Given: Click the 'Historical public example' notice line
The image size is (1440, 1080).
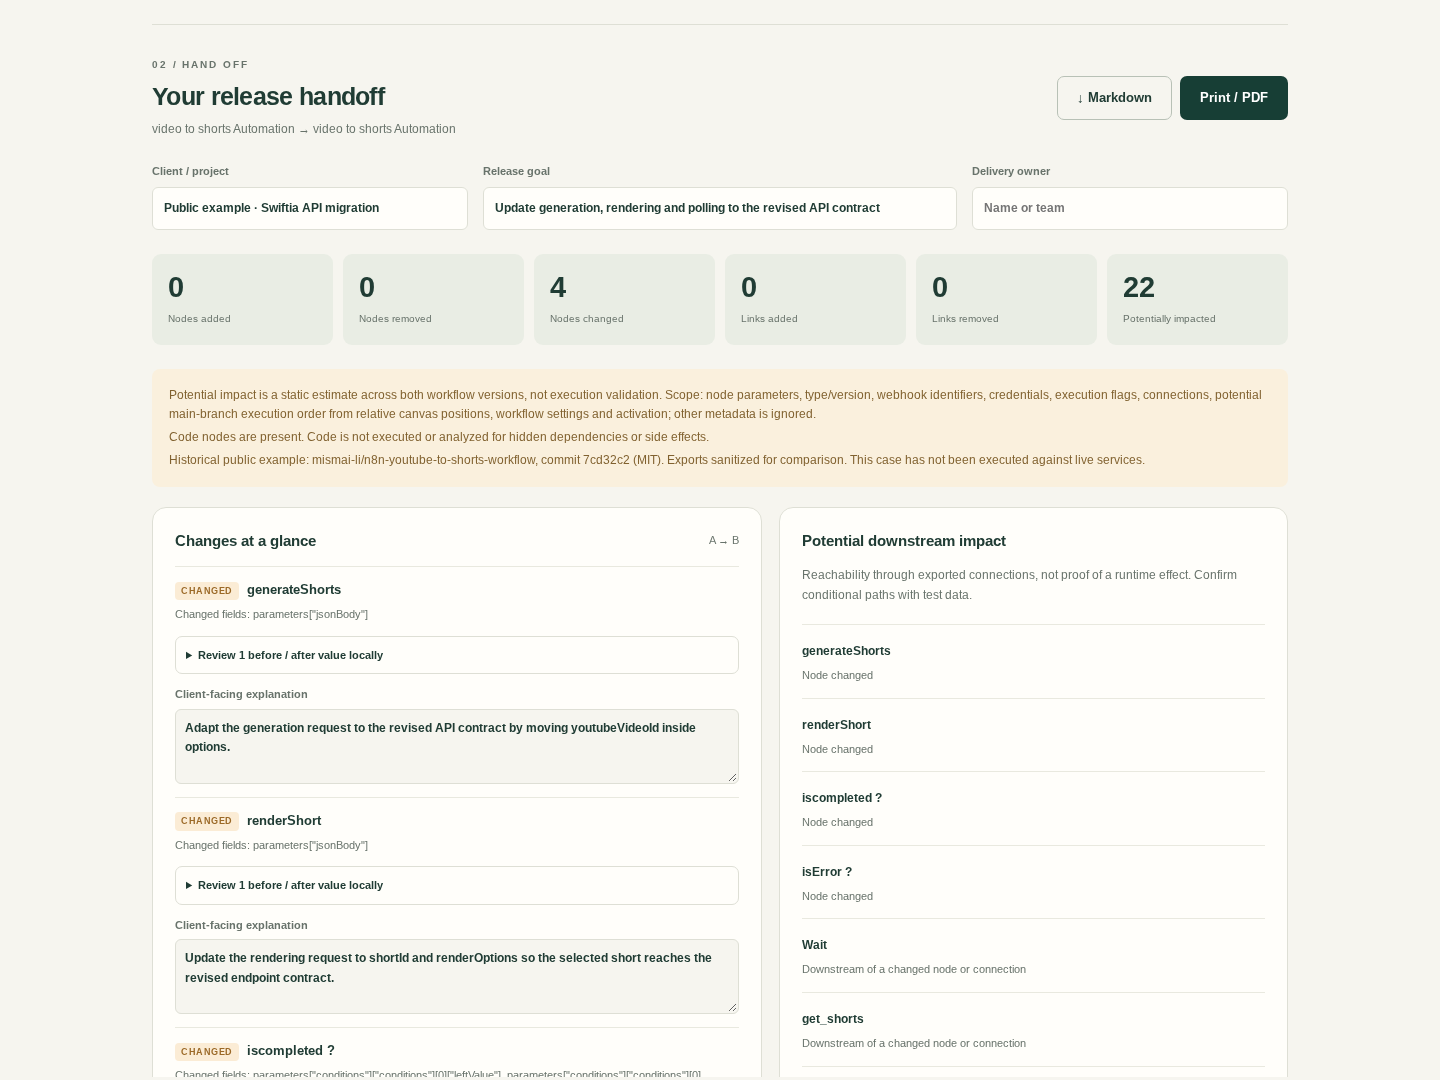Looking at the screenshot, I should click(657, 460).
